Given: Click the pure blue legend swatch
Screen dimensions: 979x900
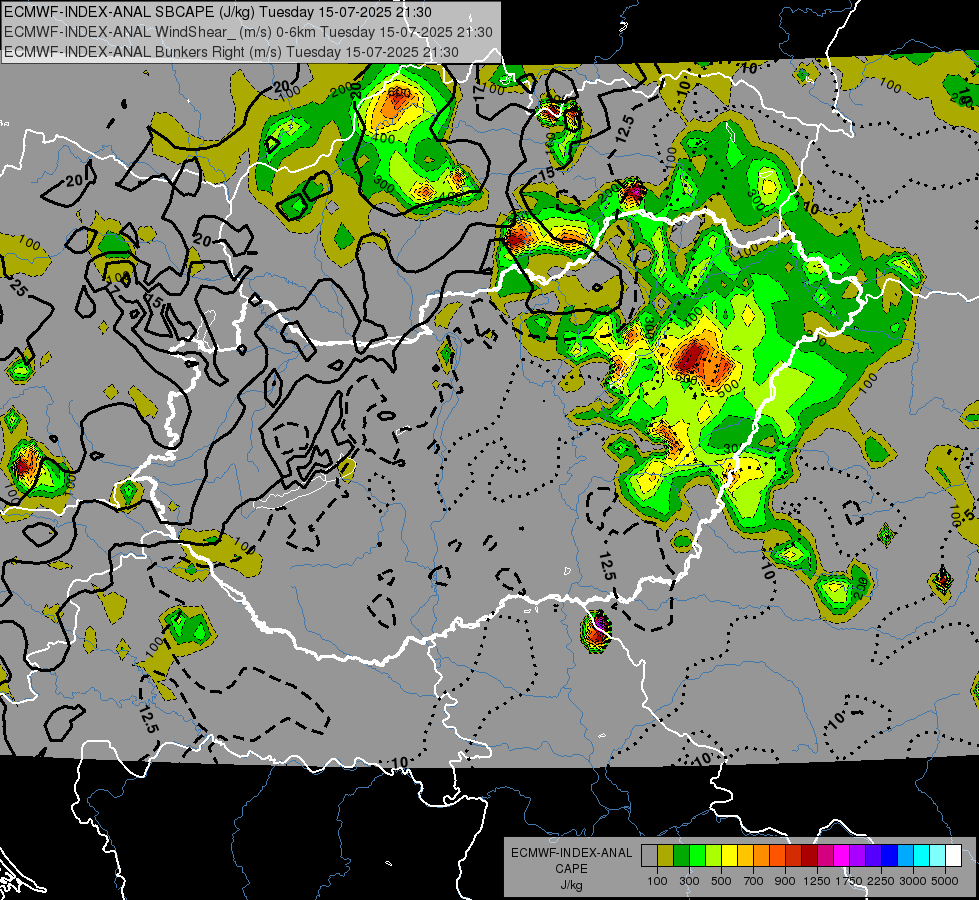Looking at the screenshot, I should coord(890,856).
